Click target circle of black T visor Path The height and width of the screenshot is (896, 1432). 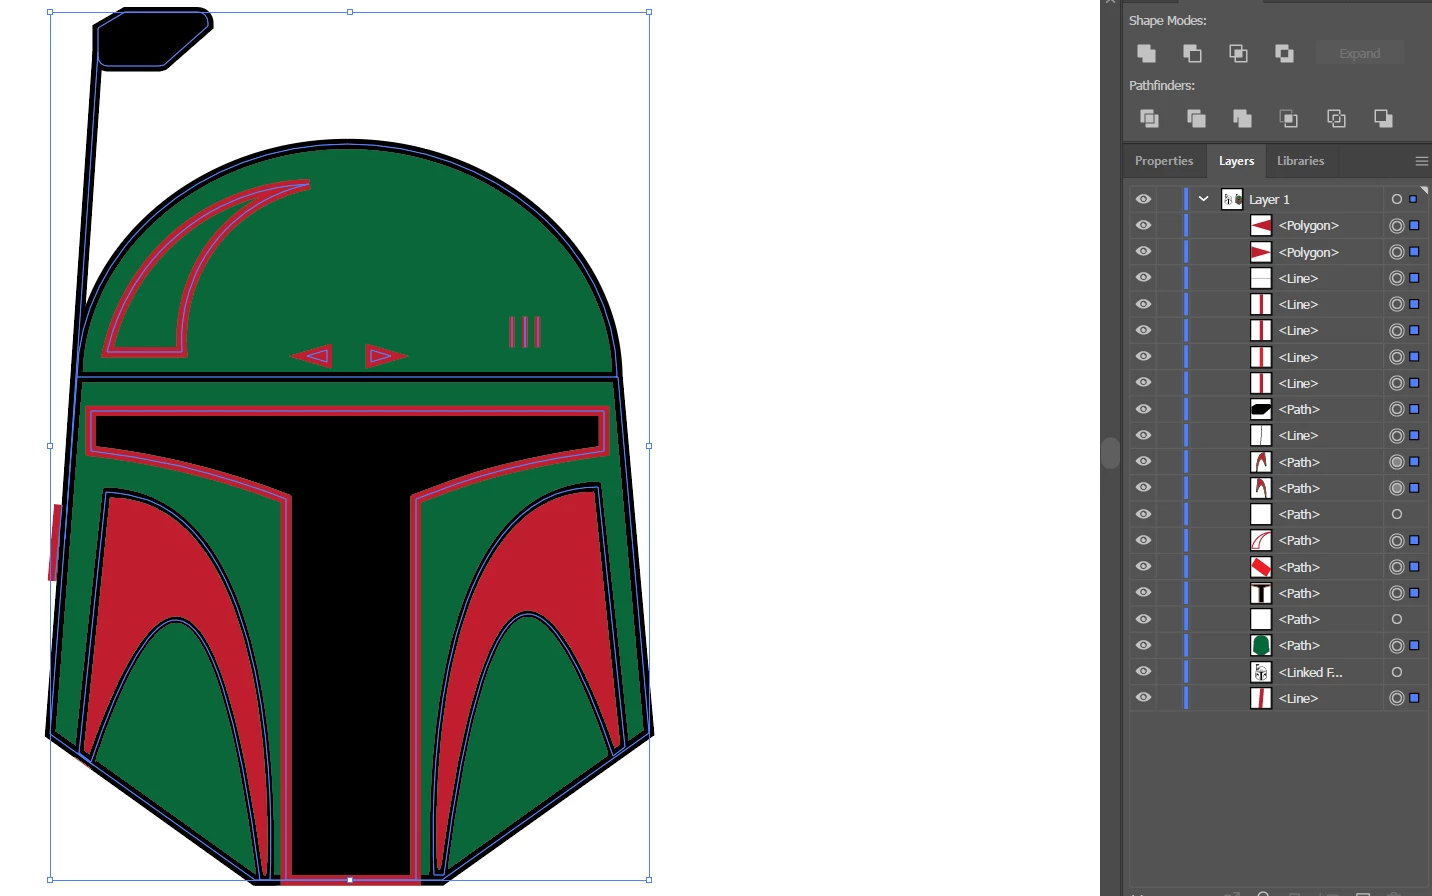click(1397, 593)
